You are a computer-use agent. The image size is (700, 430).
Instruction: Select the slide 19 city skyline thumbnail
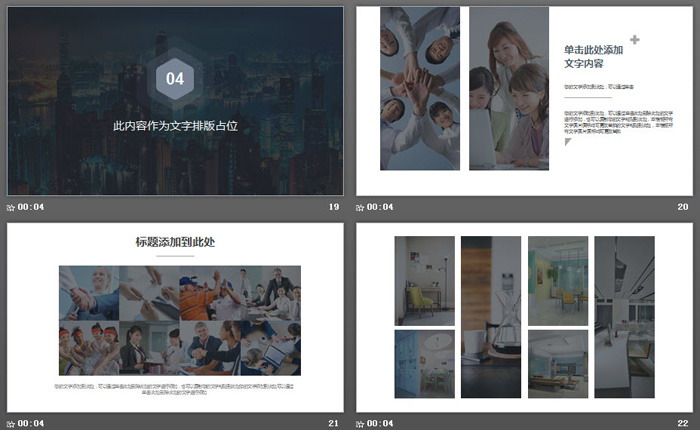(x=175, y=100)
